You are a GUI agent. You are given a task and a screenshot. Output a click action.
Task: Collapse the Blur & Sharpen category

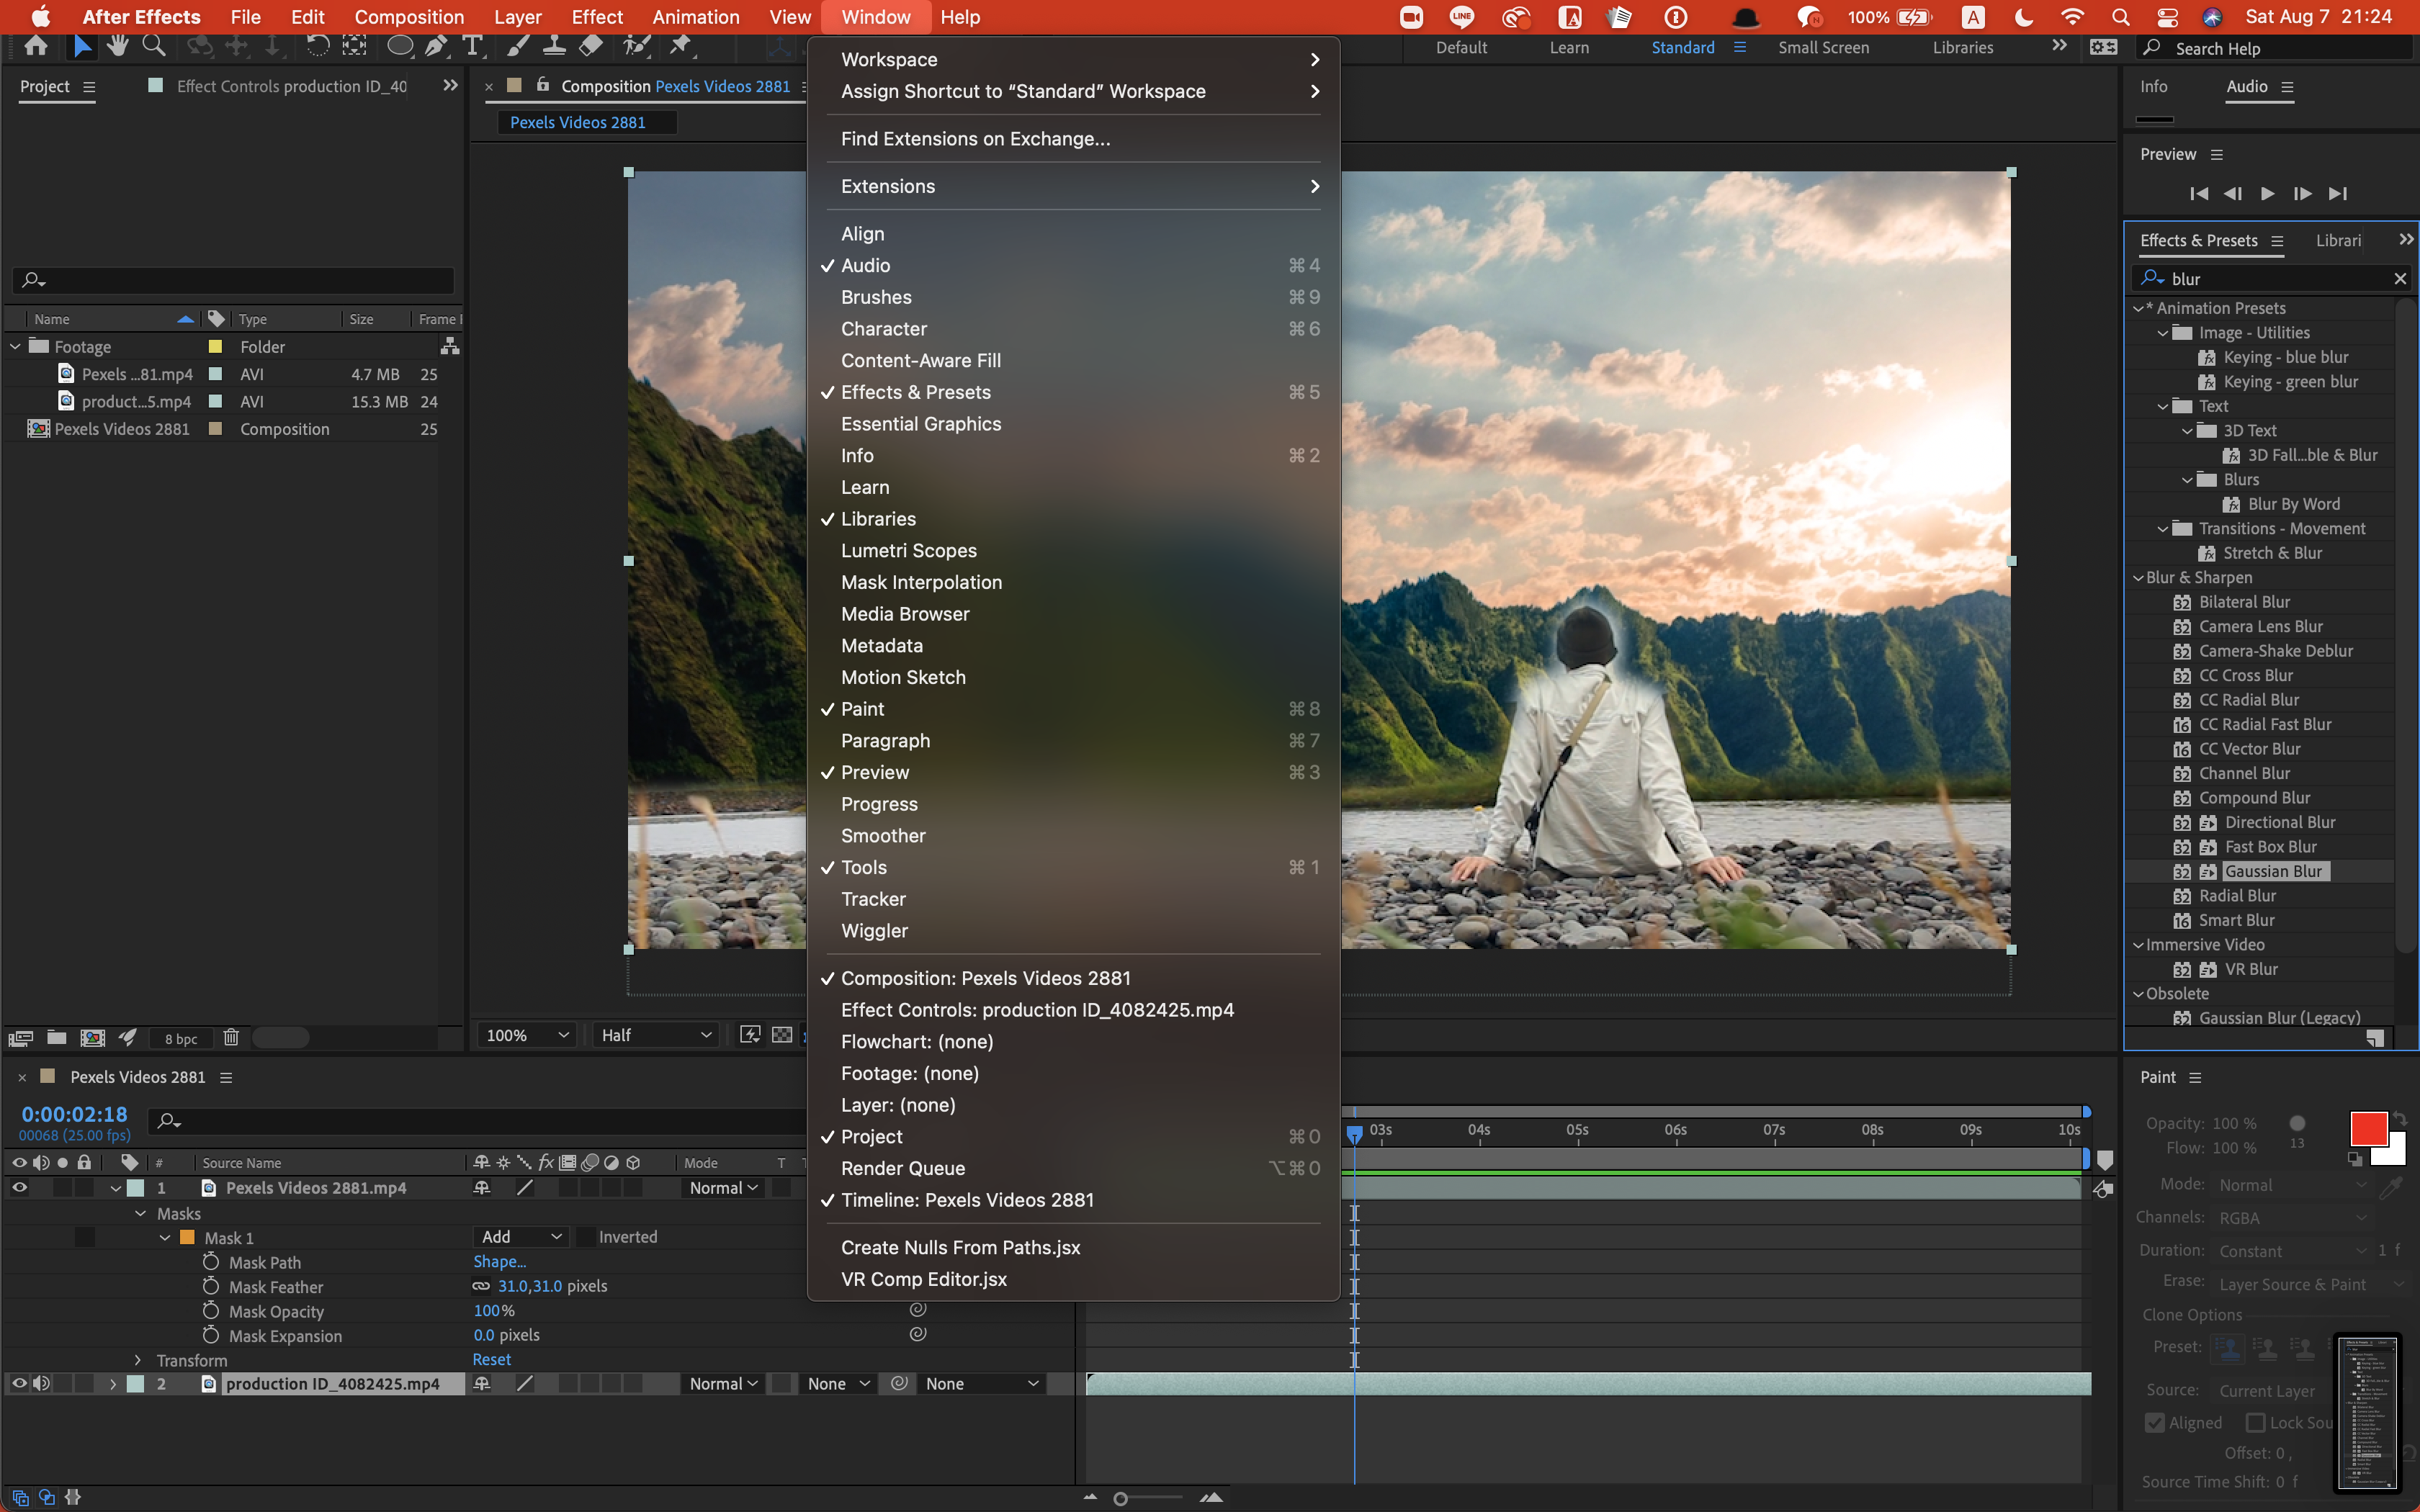[2138, 578]
